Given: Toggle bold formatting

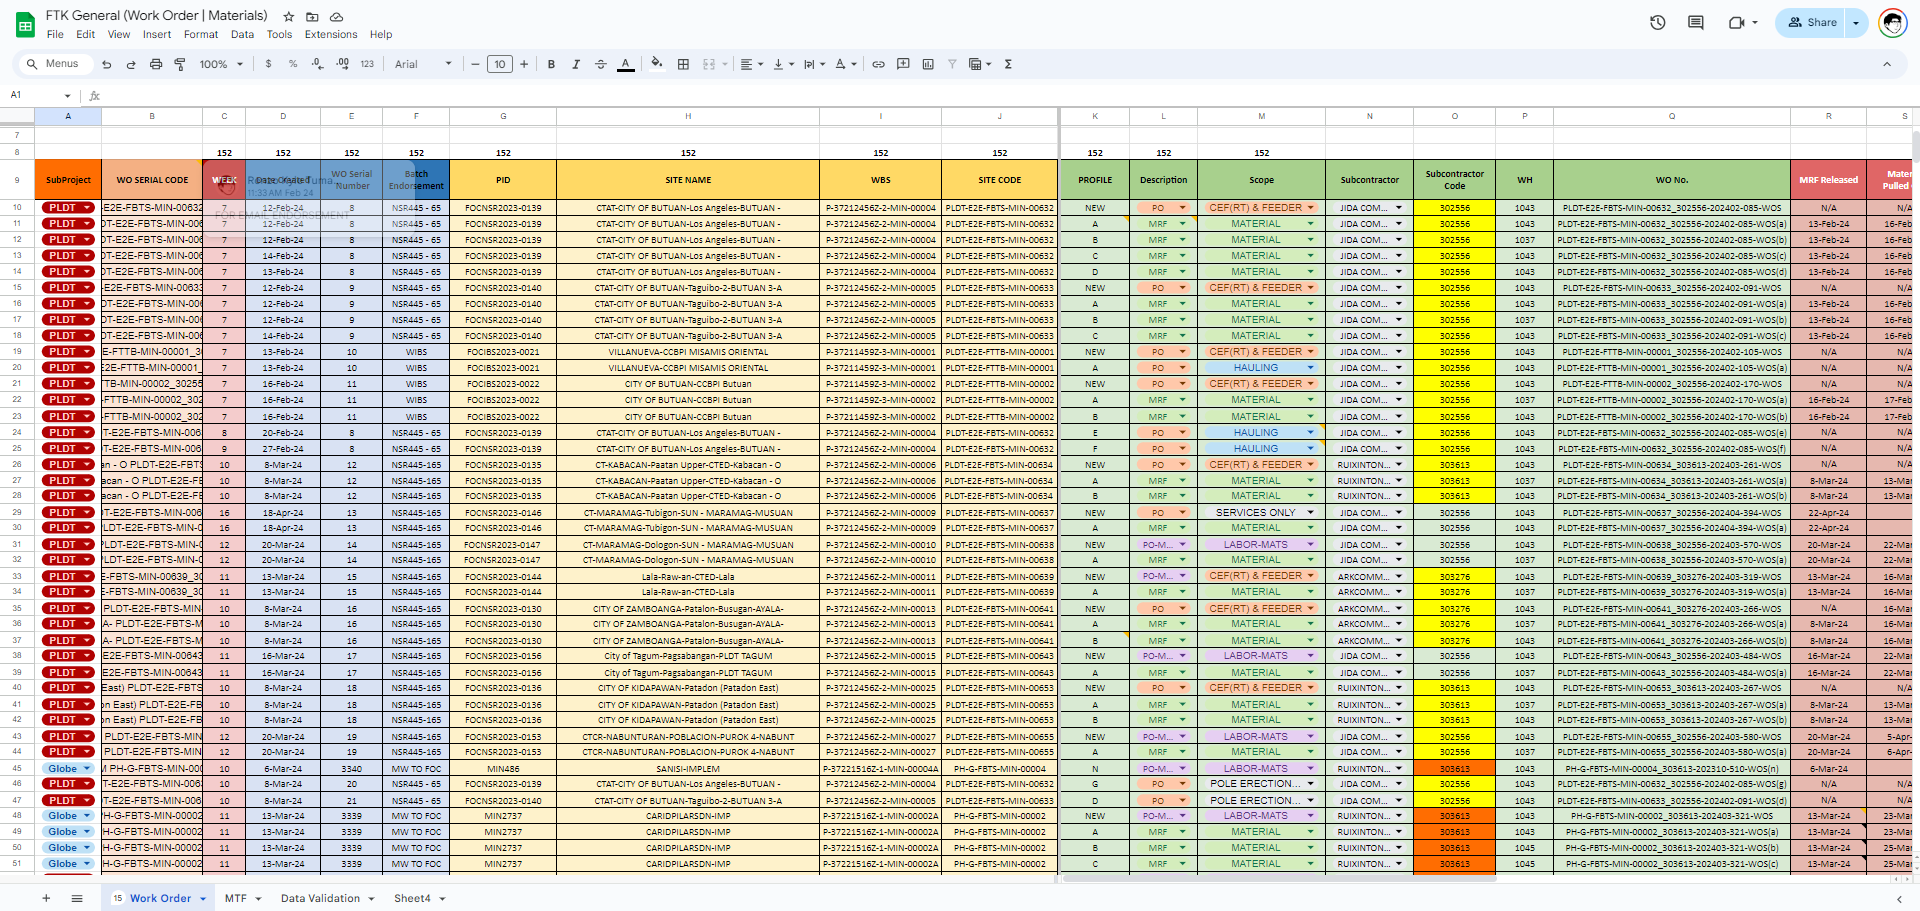Looking at the screenshot, I should tap(551, 64).
